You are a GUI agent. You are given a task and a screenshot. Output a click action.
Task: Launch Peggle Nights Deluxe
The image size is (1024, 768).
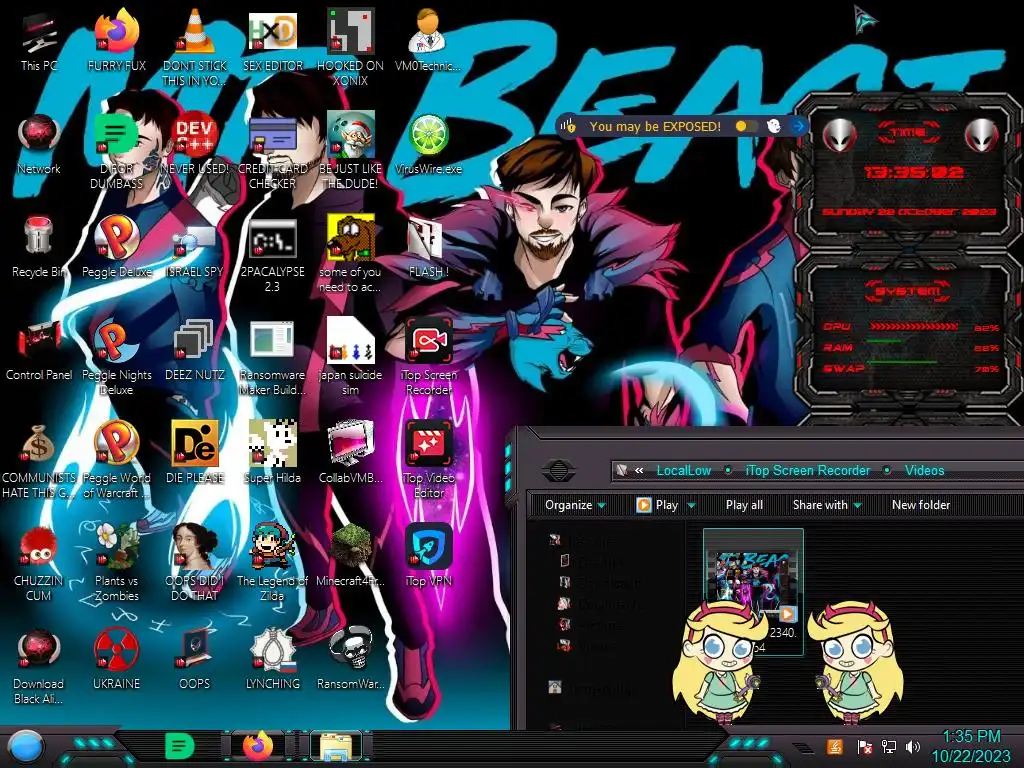[x=117, y=357]
